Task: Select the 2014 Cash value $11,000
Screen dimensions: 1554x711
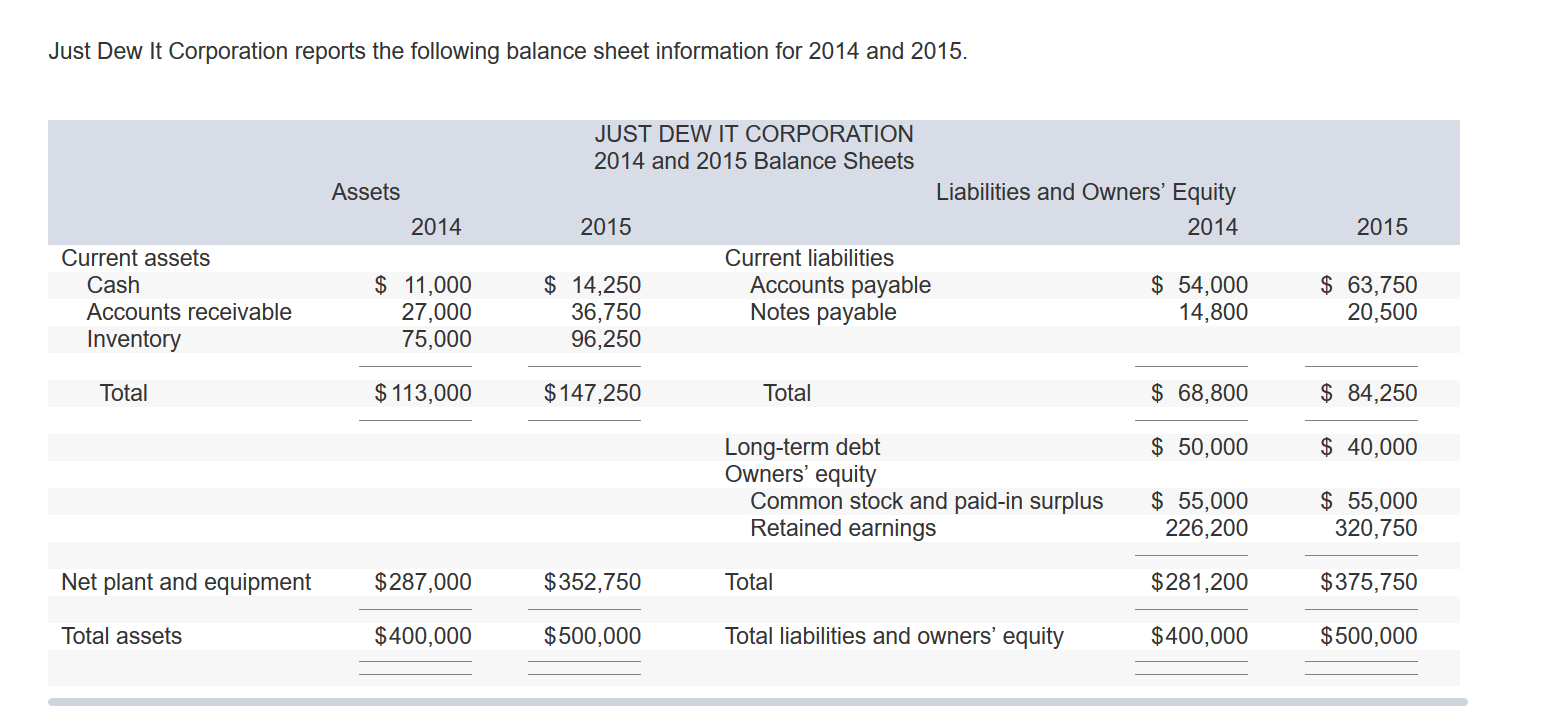Action: pyautogui.click(x=423, y=285)
